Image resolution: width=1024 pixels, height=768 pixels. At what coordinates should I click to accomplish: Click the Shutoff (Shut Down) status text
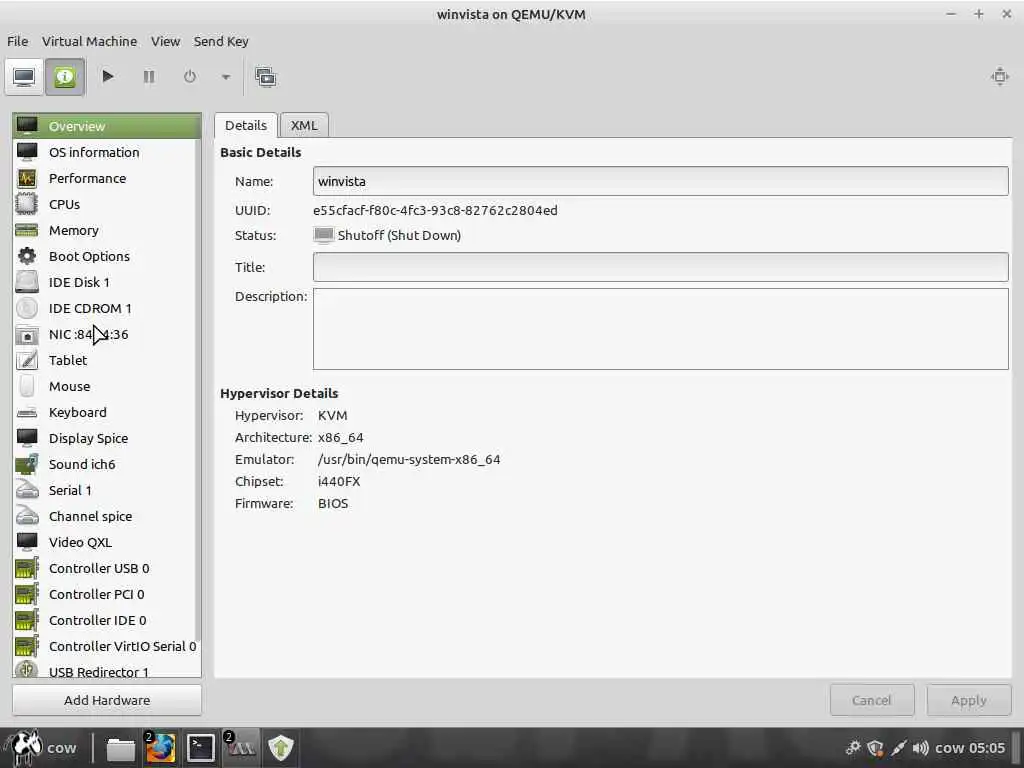pos(399,235)
